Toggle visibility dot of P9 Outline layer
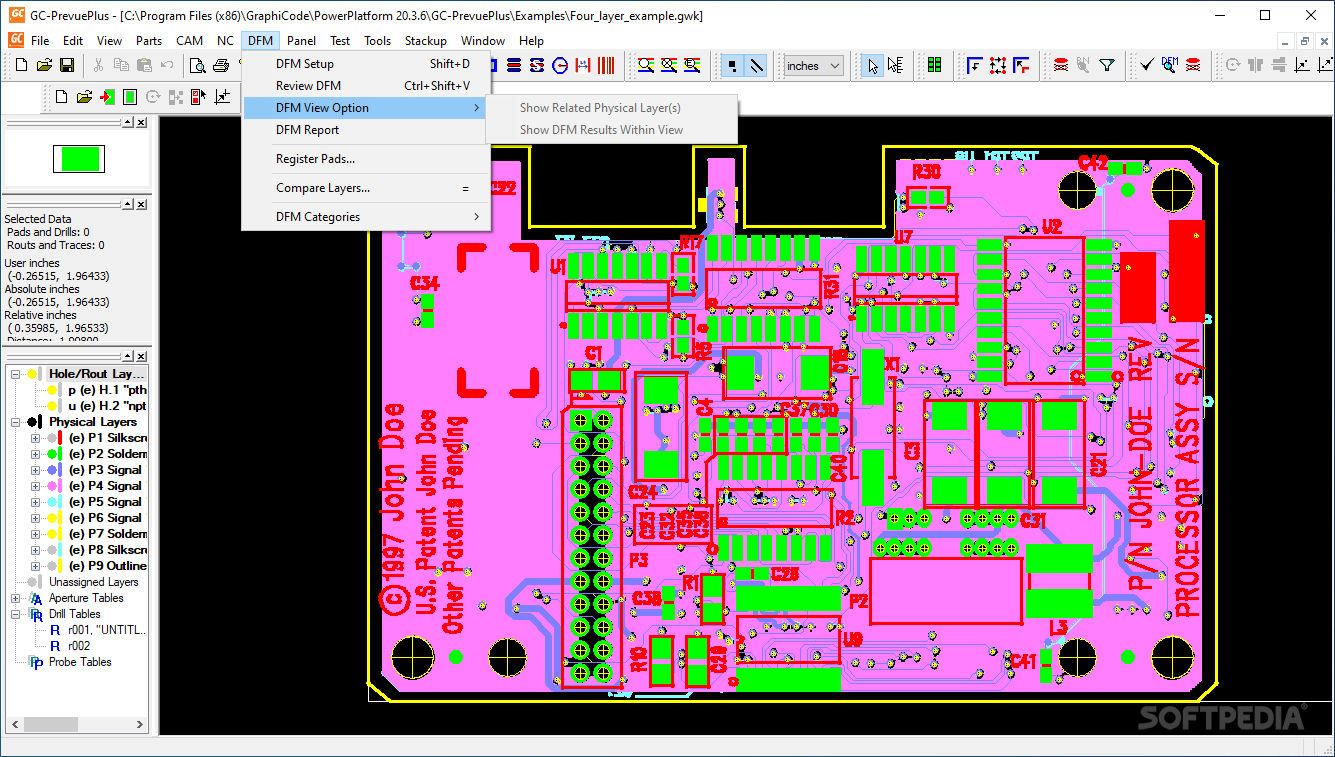 [x=51, y=566]
